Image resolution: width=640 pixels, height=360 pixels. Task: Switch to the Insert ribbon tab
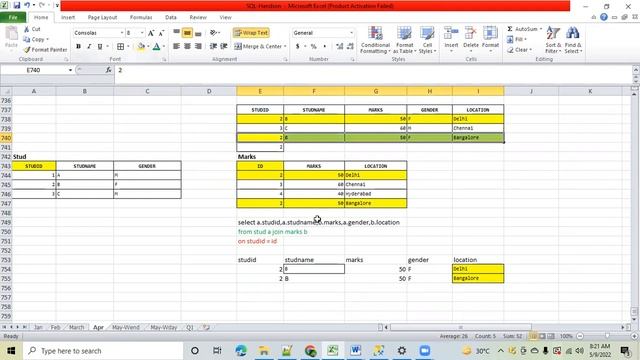click(x=68, y=18)
